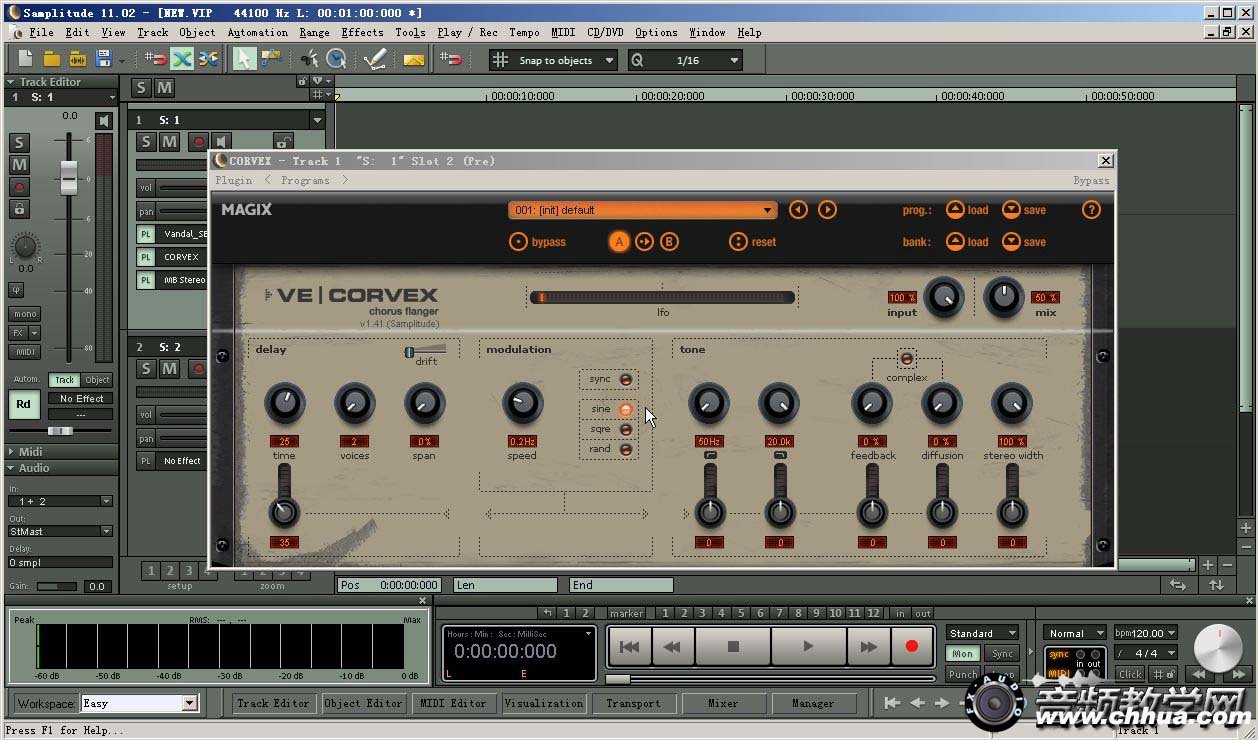
Task: Jump to start with transport button
Action: coord(629,647)
